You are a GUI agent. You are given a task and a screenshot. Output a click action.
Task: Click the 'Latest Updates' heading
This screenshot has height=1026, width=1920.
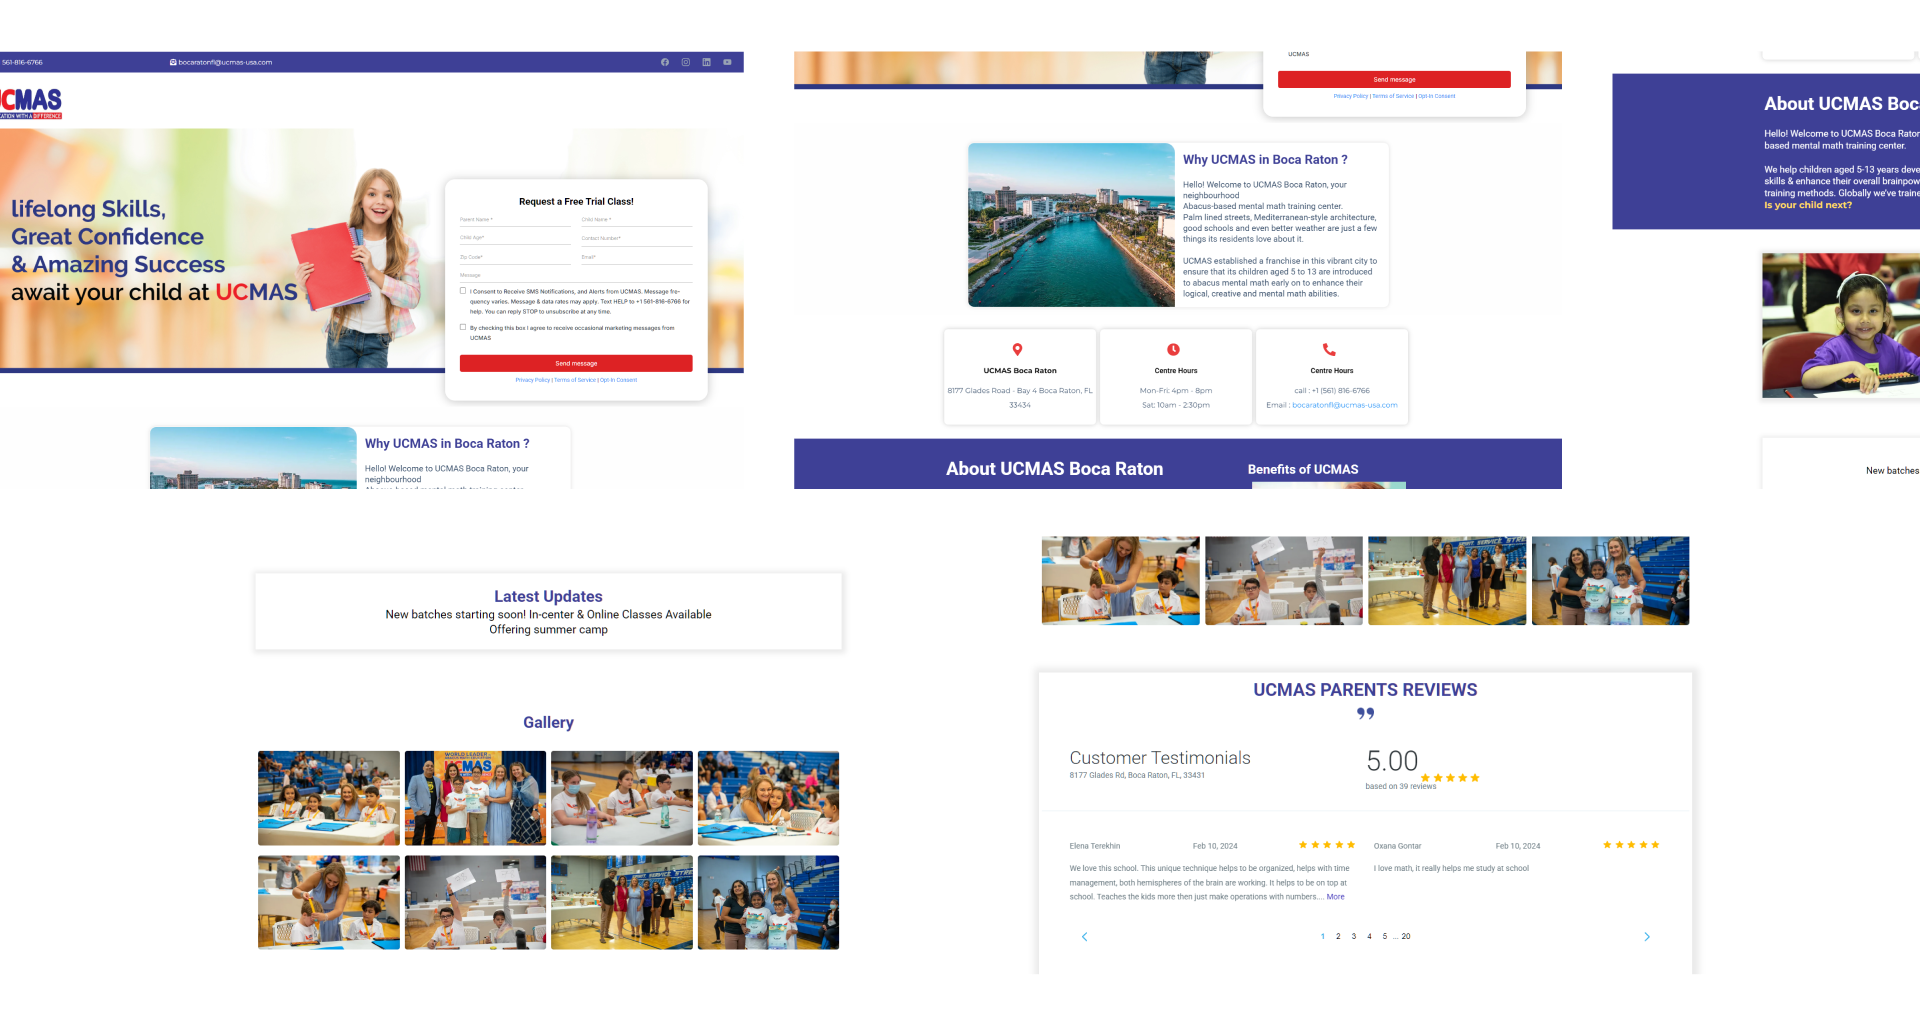(x=548, y=596)
